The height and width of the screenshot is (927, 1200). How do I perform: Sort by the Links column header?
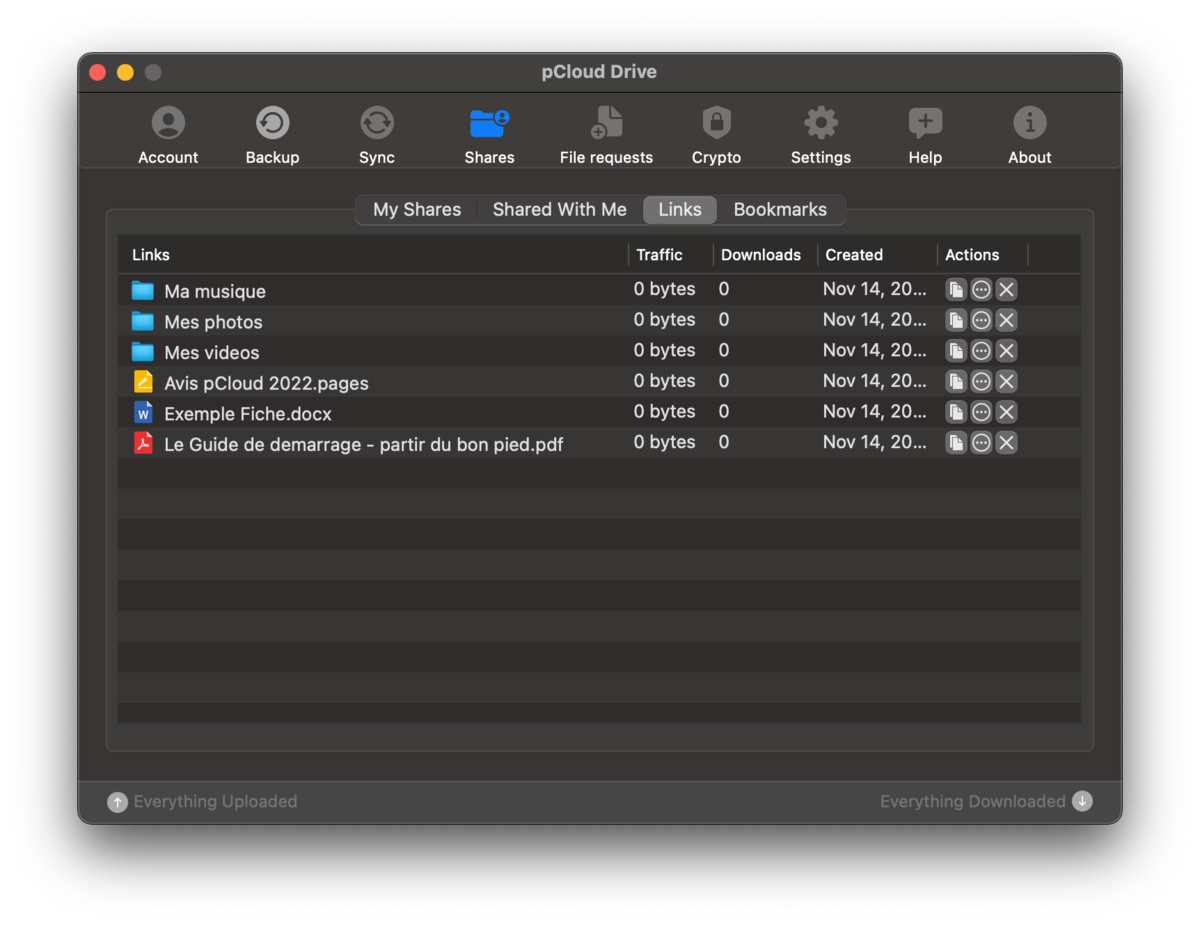click(x=373, y=255)
